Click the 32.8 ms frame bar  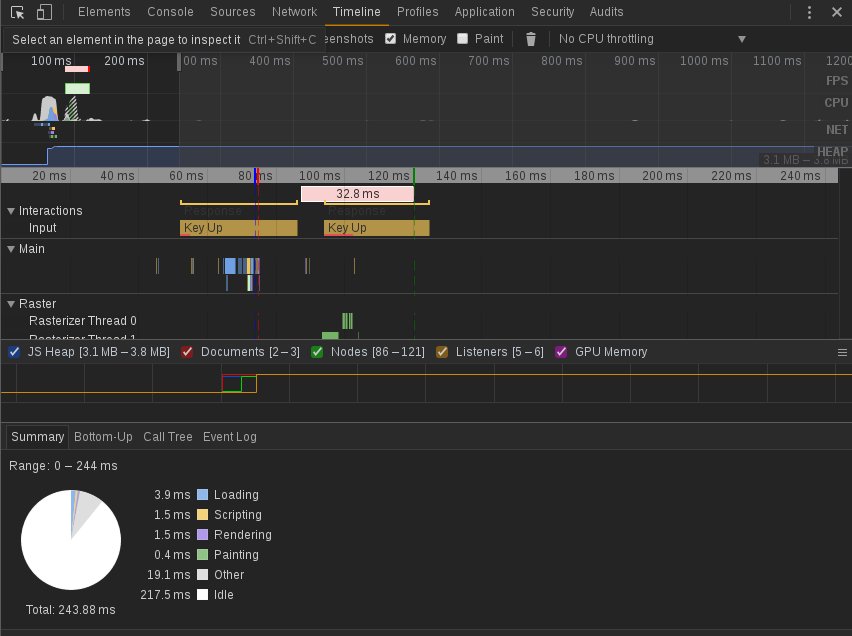[x=357, y=194]
